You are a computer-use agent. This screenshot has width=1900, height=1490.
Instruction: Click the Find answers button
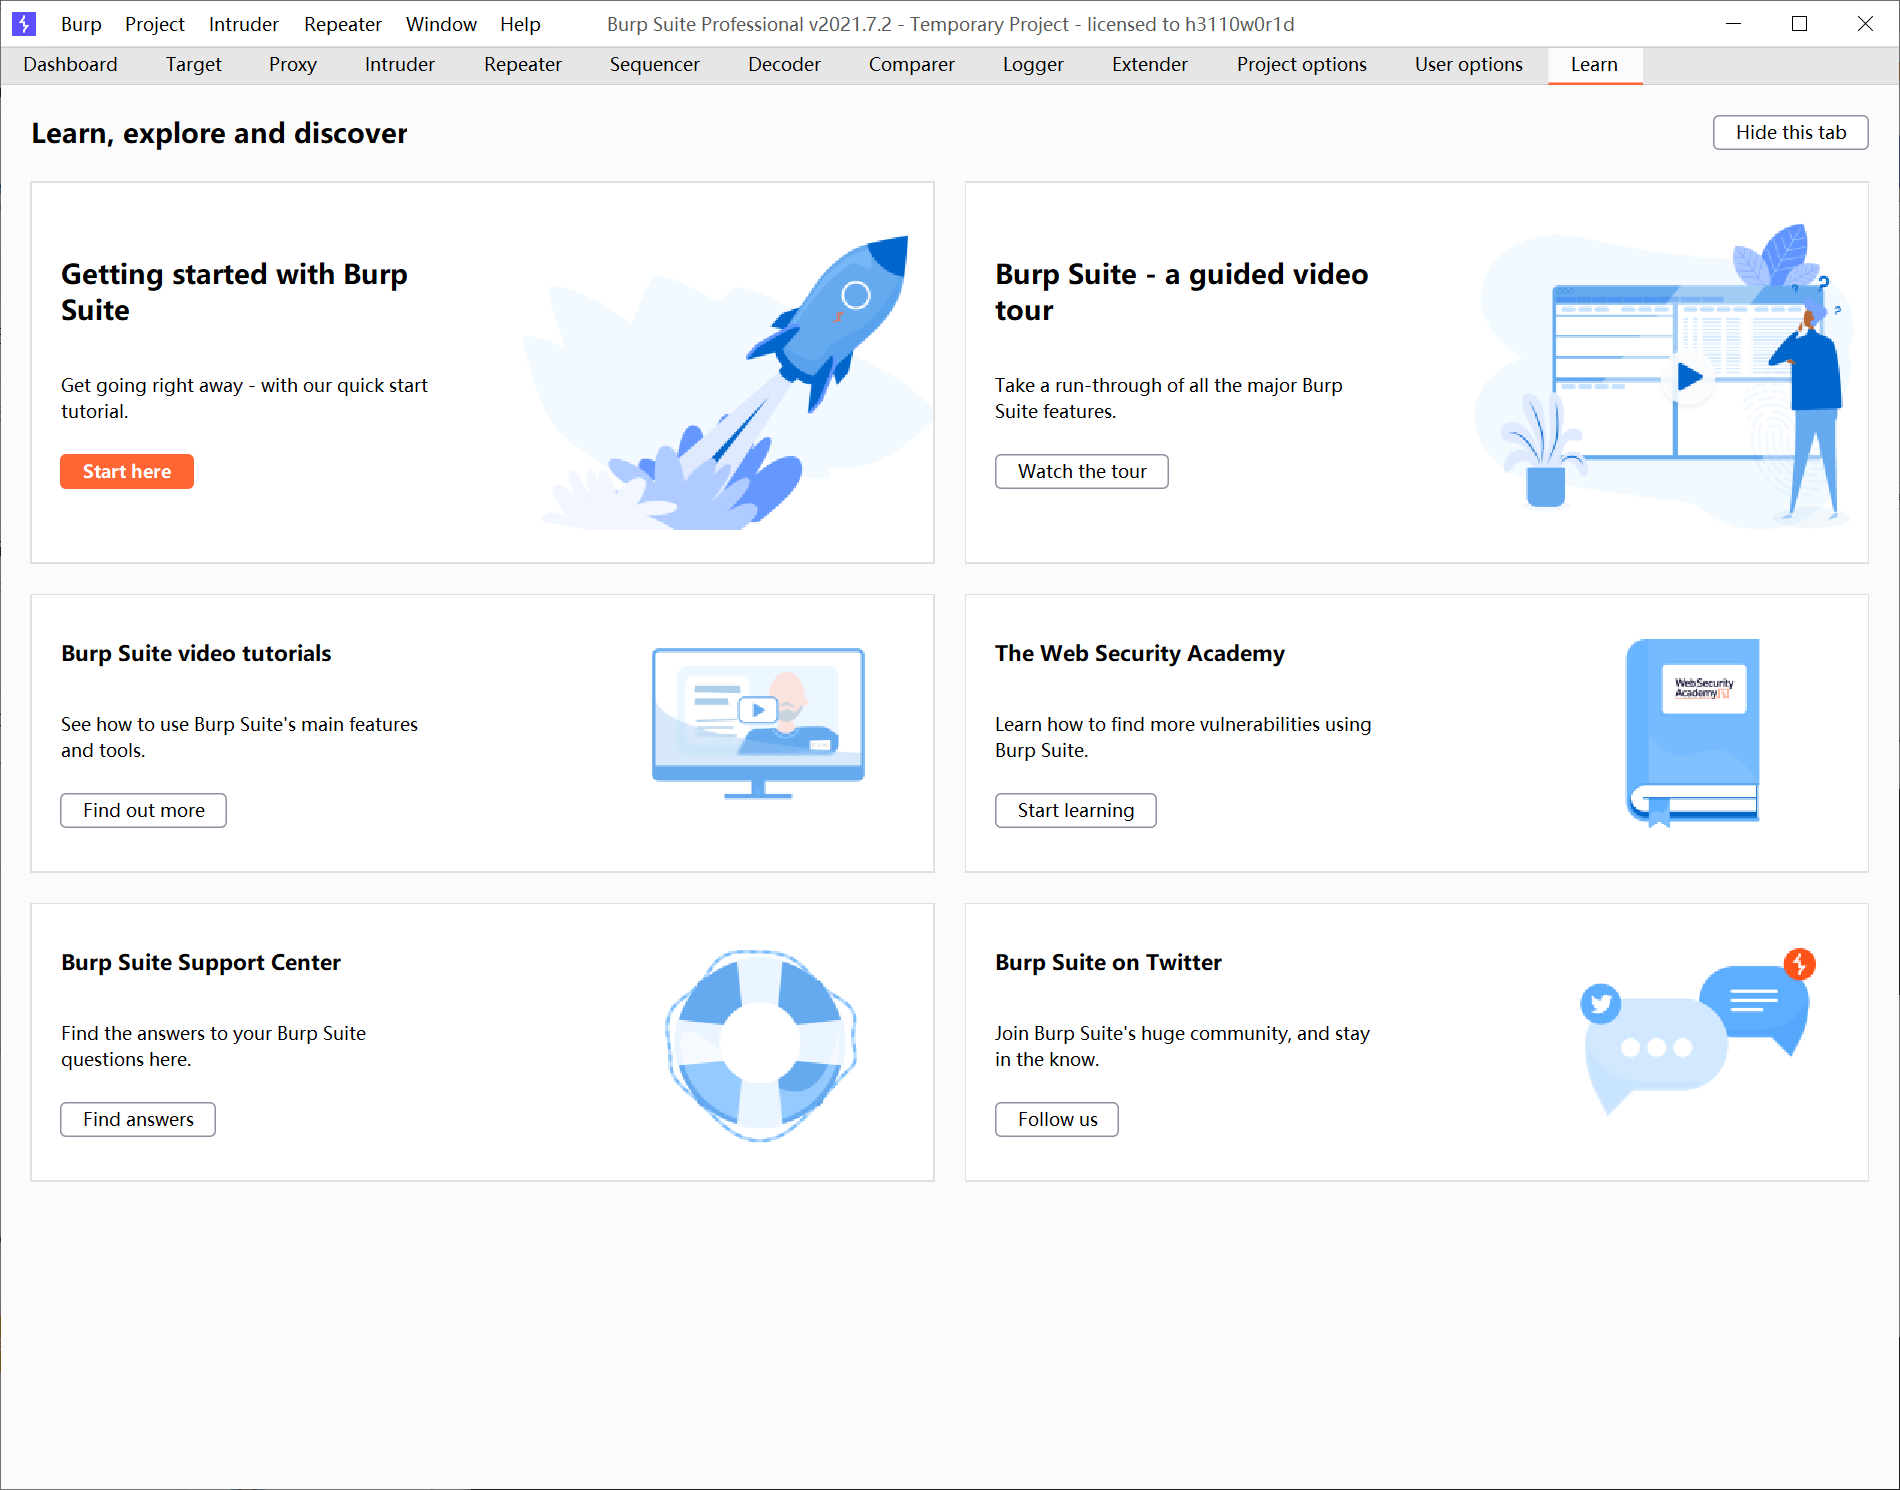138,1119
